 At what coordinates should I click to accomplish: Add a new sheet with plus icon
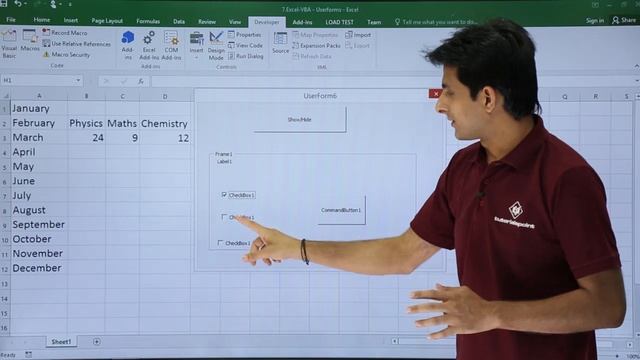(97, 342)
